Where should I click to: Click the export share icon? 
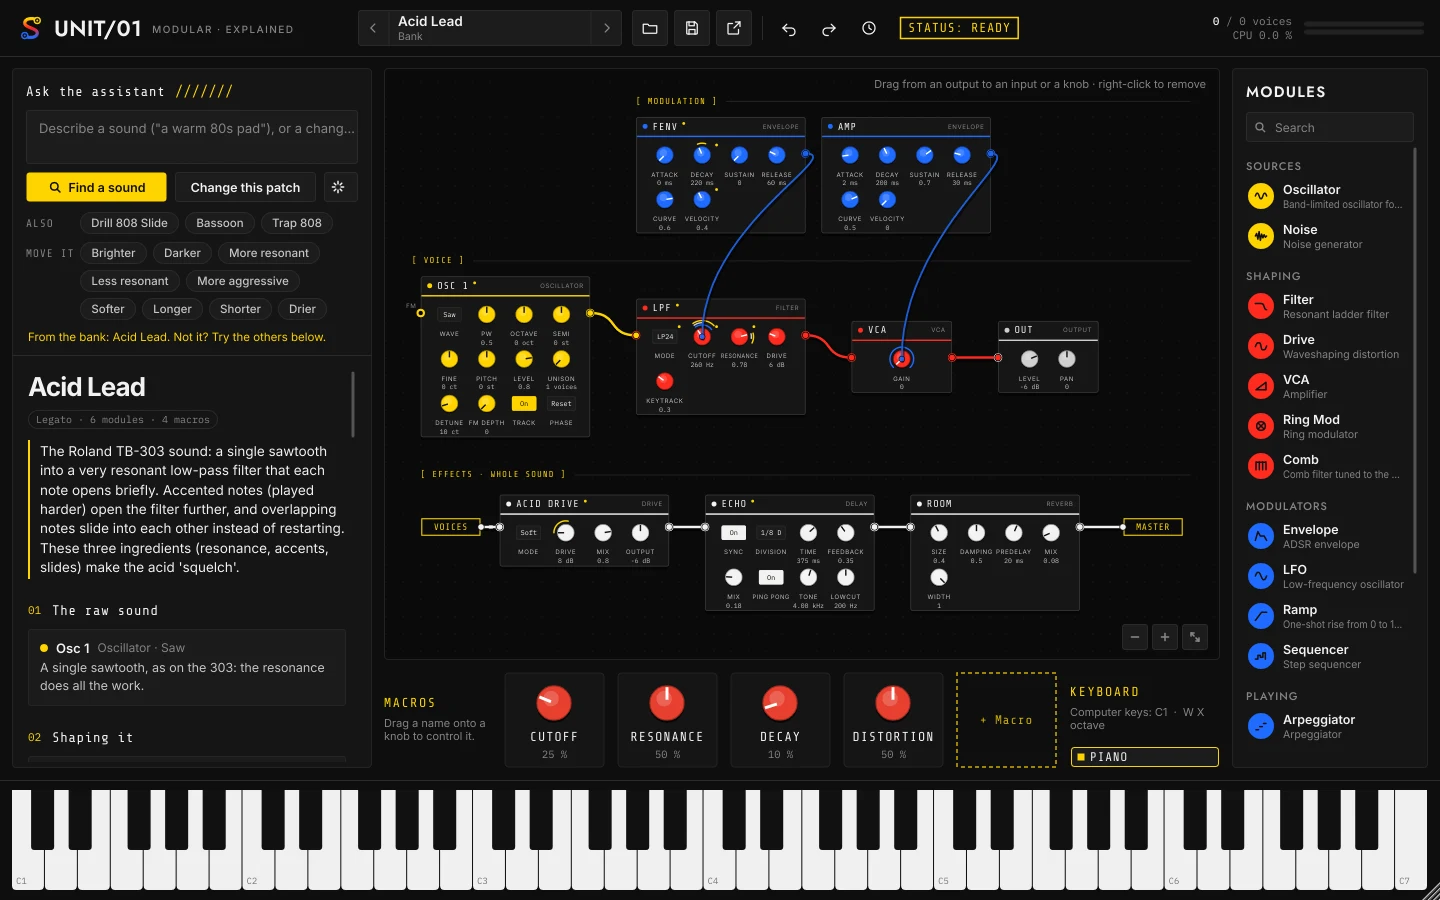[x=734, y=28]
